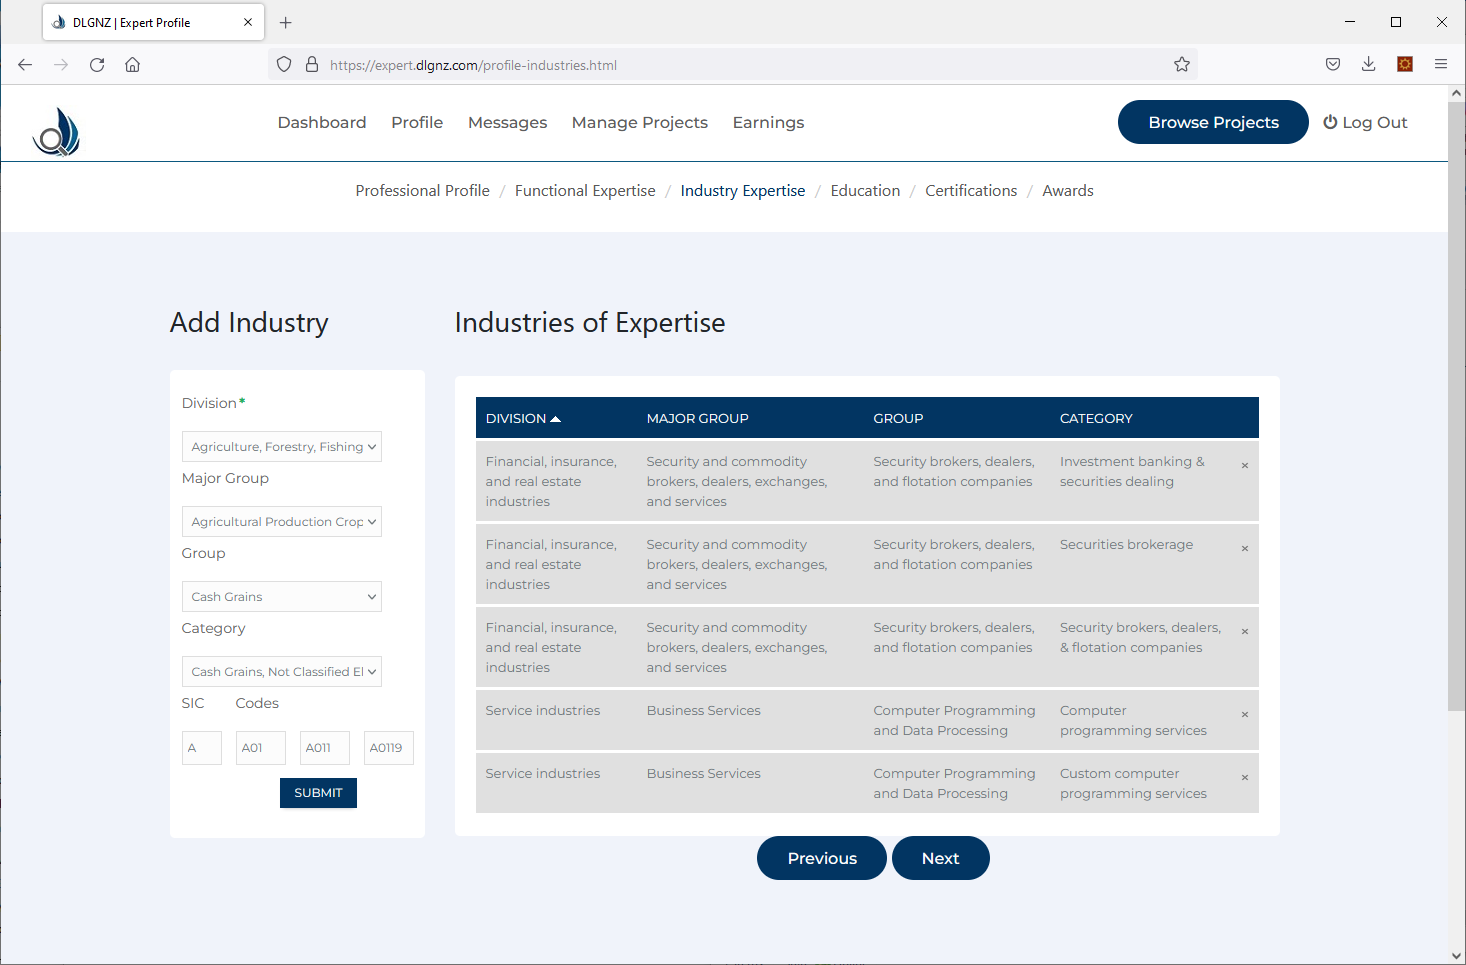
Task: Click the orange extension icon in toolbar
Action: tap(1405, 65)
